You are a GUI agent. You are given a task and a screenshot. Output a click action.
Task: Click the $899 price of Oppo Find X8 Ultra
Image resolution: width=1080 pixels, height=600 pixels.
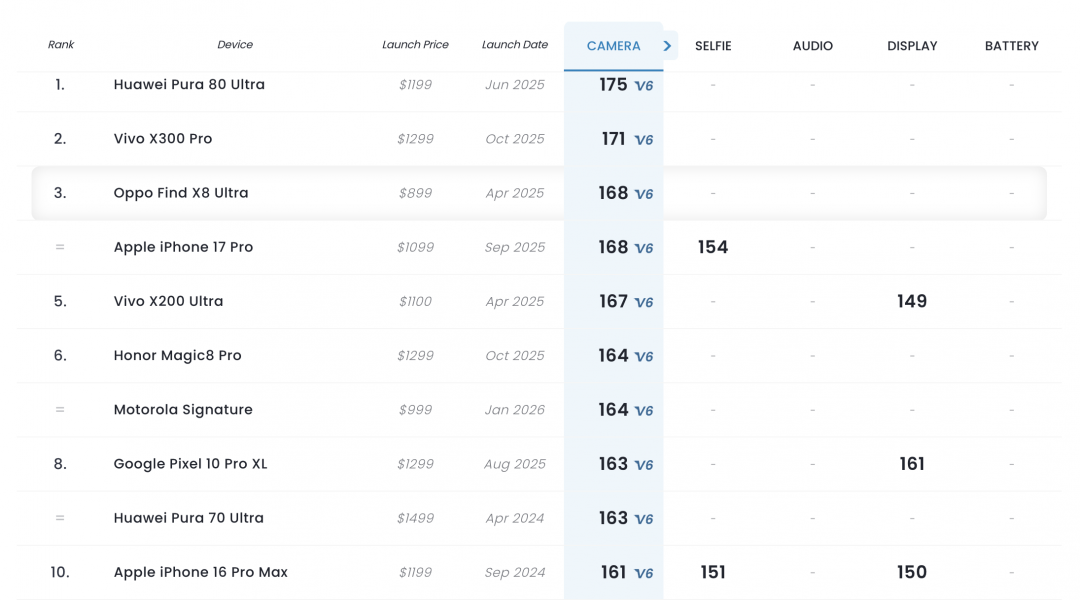415,193
